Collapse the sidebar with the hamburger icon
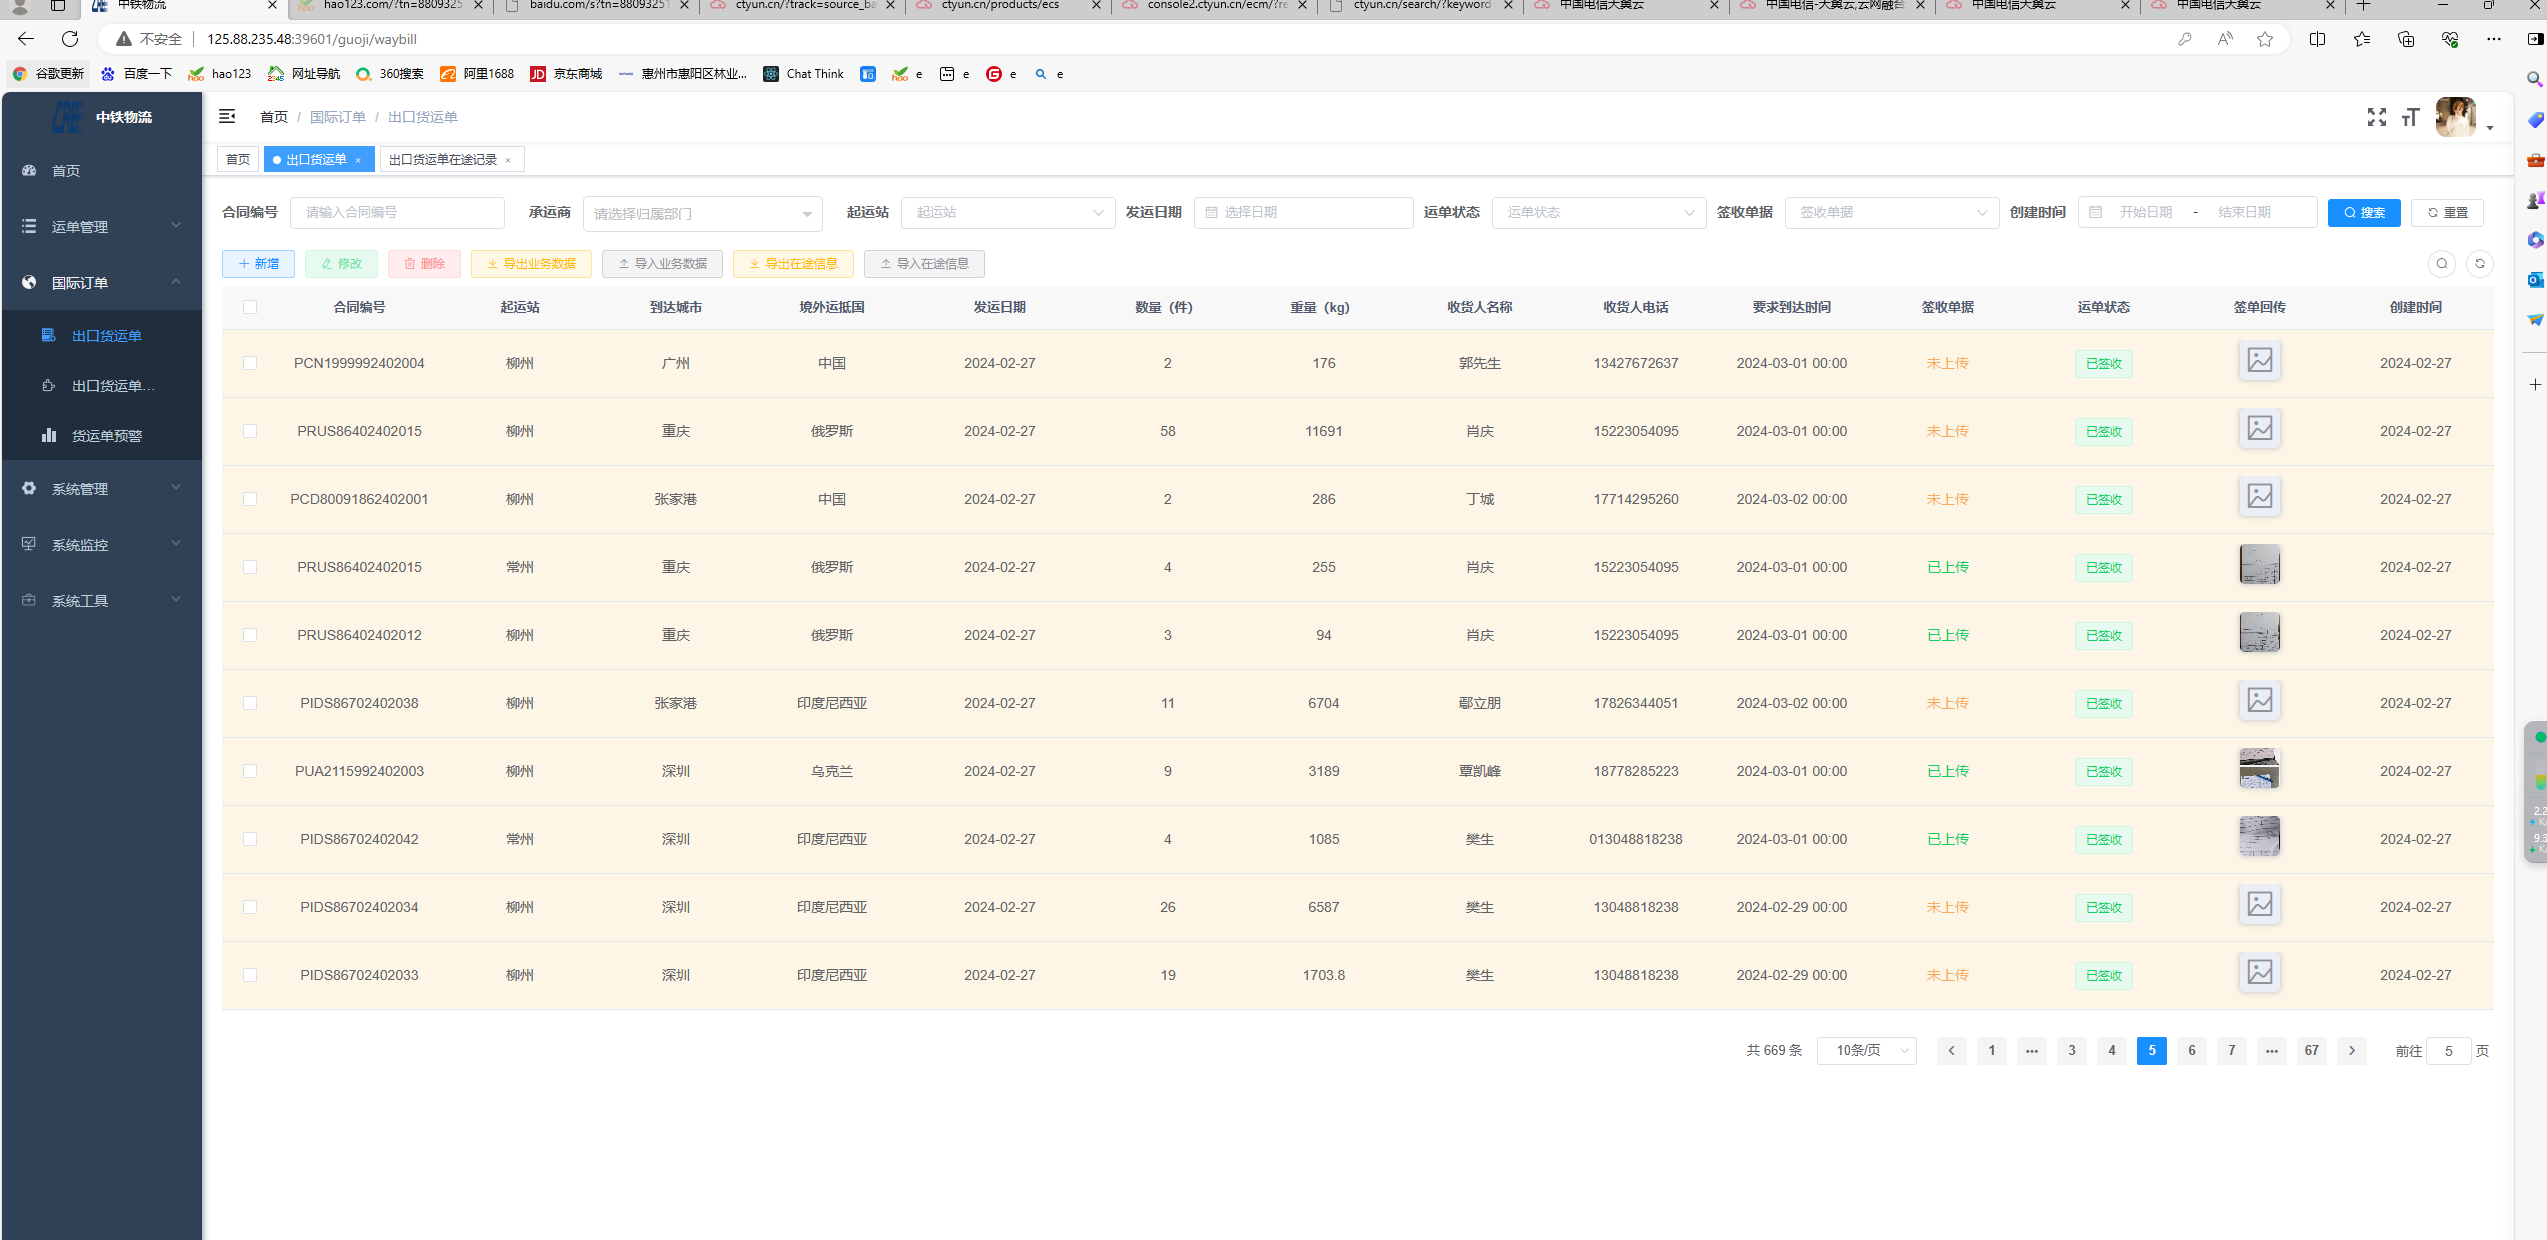Image resolution: width=2547 pixels, height=1240 pixels. pos(227,117)
